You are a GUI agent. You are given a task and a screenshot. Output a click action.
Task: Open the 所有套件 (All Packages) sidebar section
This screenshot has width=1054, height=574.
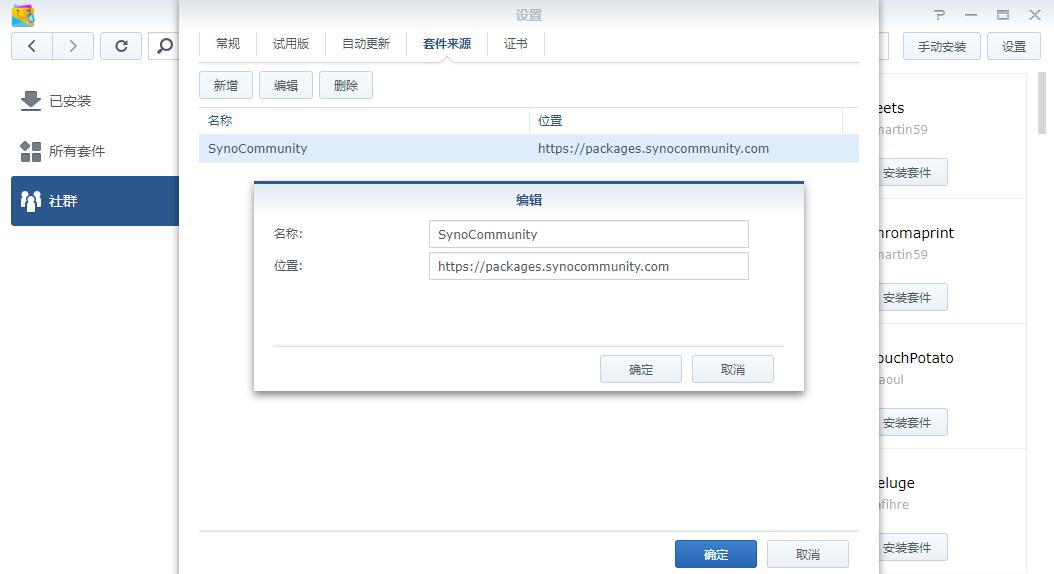pyautogui.click(x=95, y=151)
